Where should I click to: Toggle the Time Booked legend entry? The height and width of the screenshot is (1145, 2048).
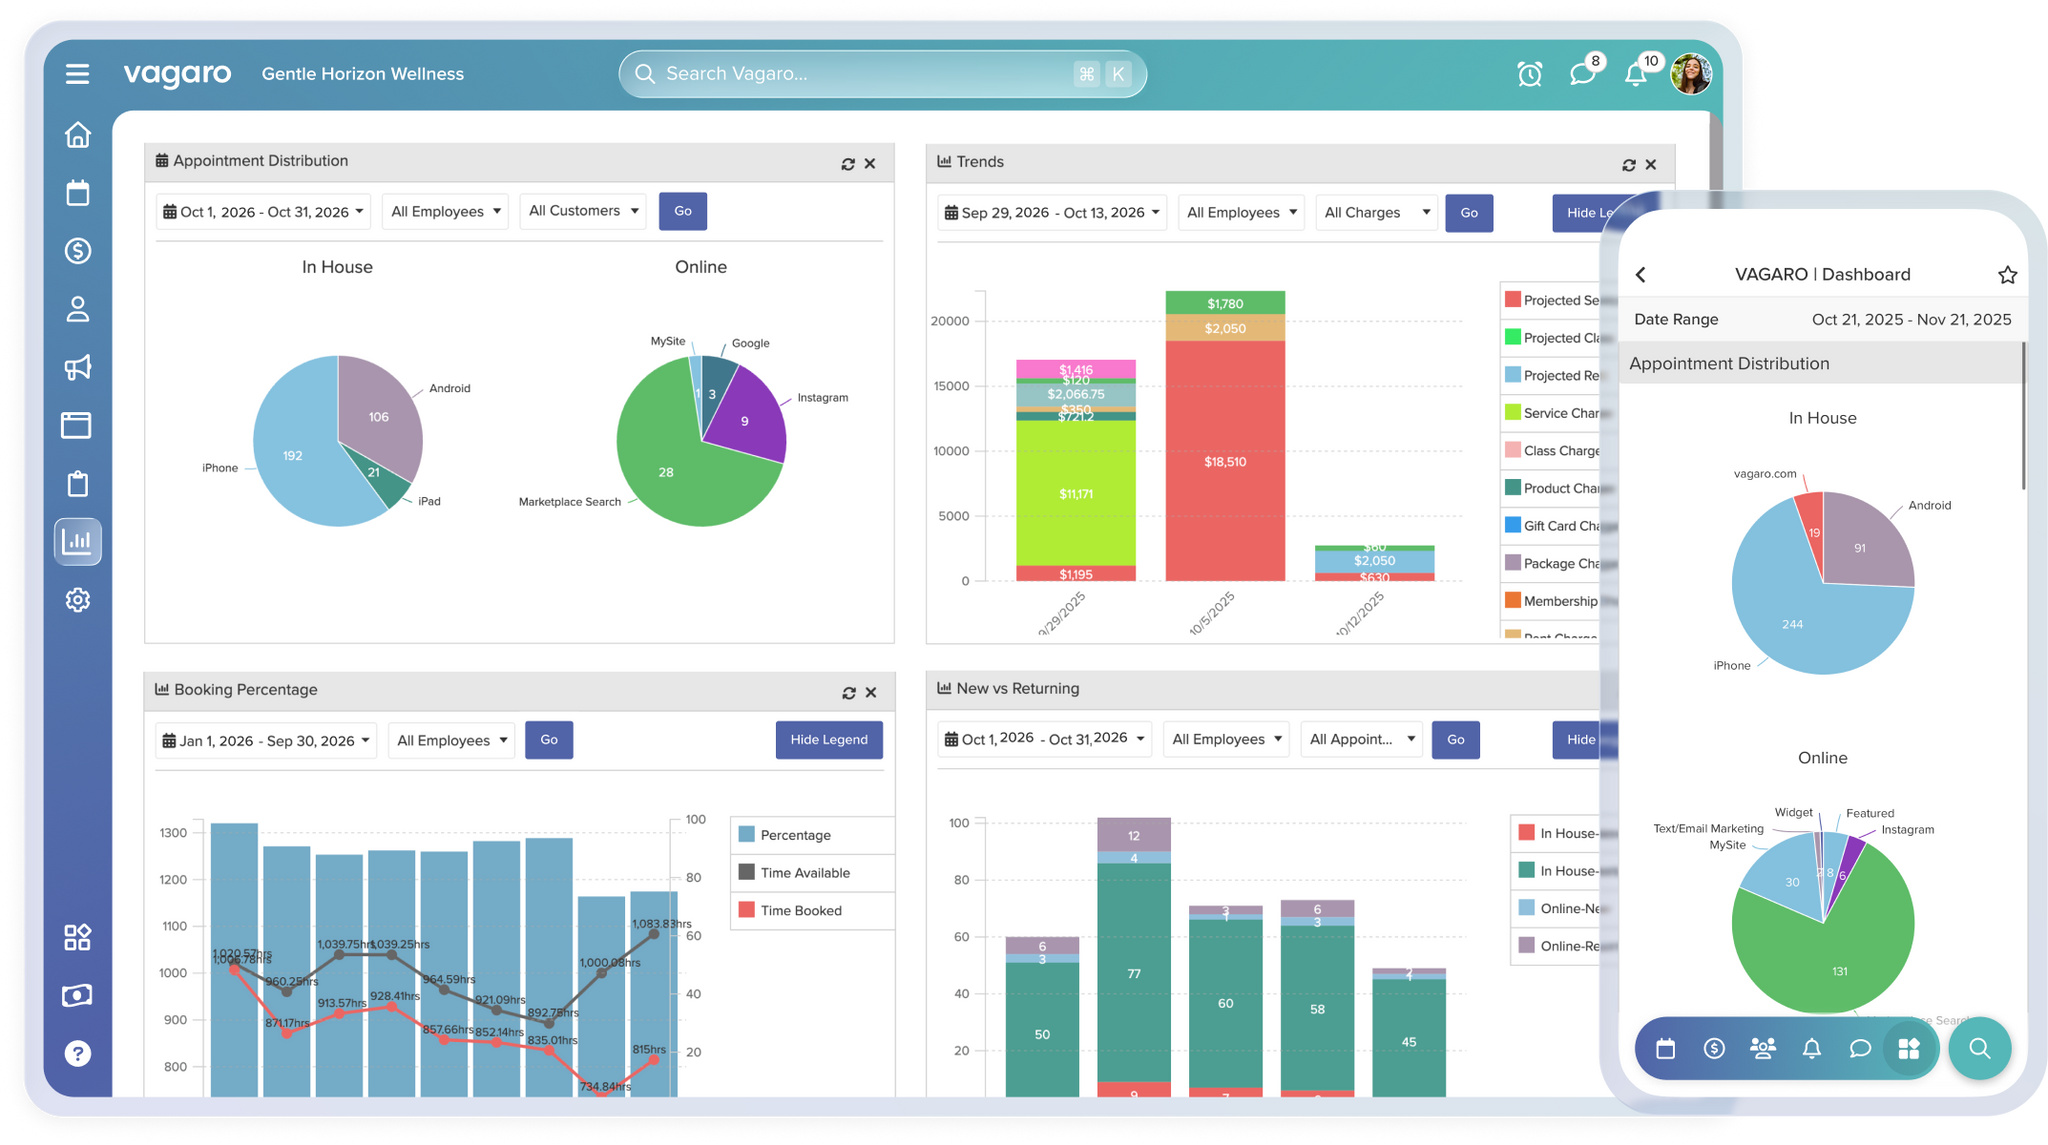tap(812, 911)
